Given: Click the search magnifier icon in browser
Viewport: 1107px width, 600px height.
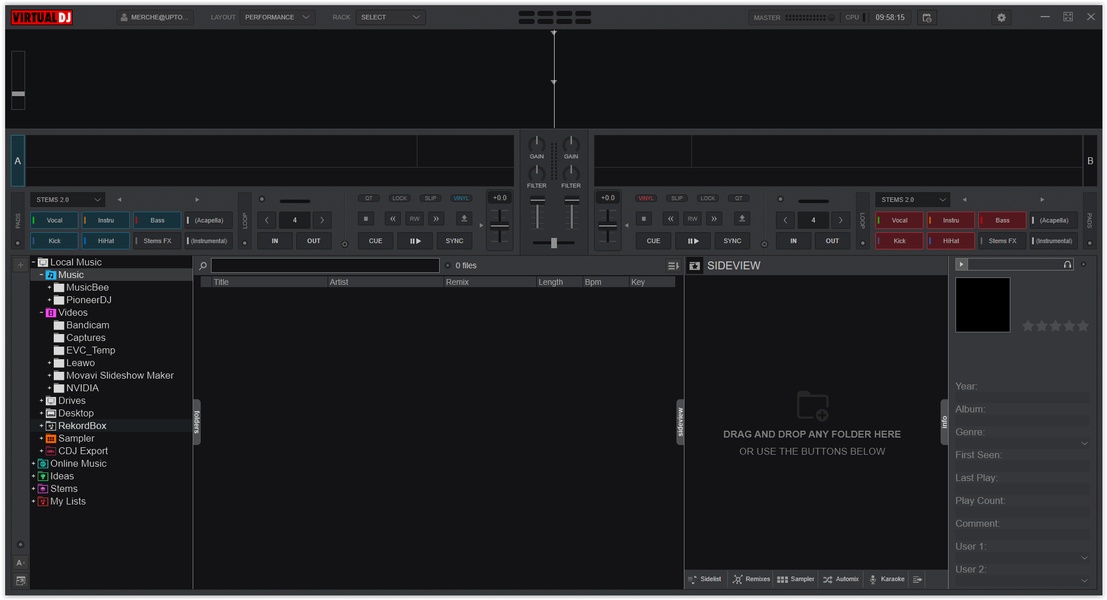Looking at the screenshot, I should tap(203, 266).
